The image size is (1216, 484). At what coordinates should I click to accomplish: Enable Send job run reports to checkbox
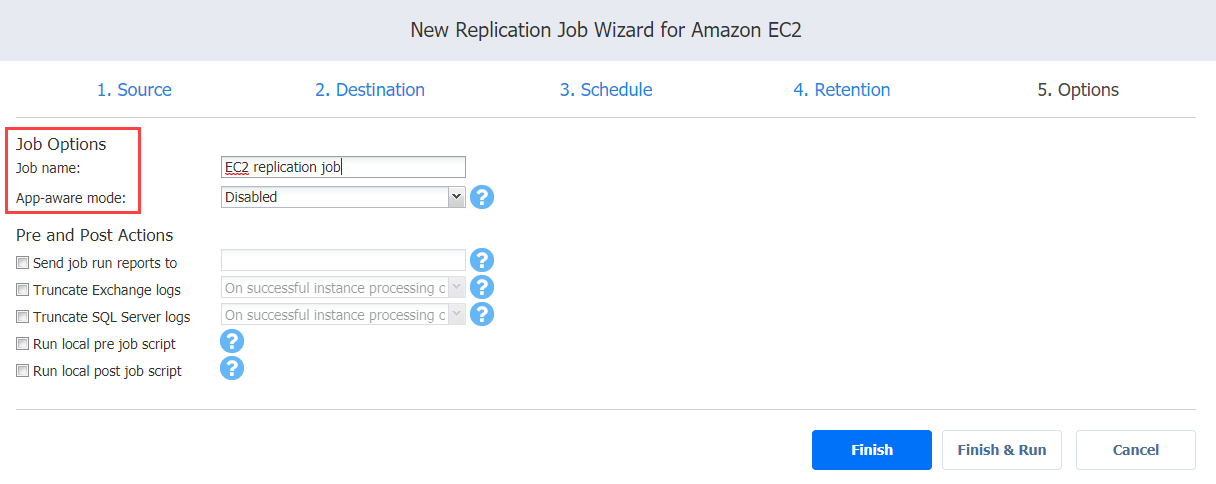click(x=23, y=263)
